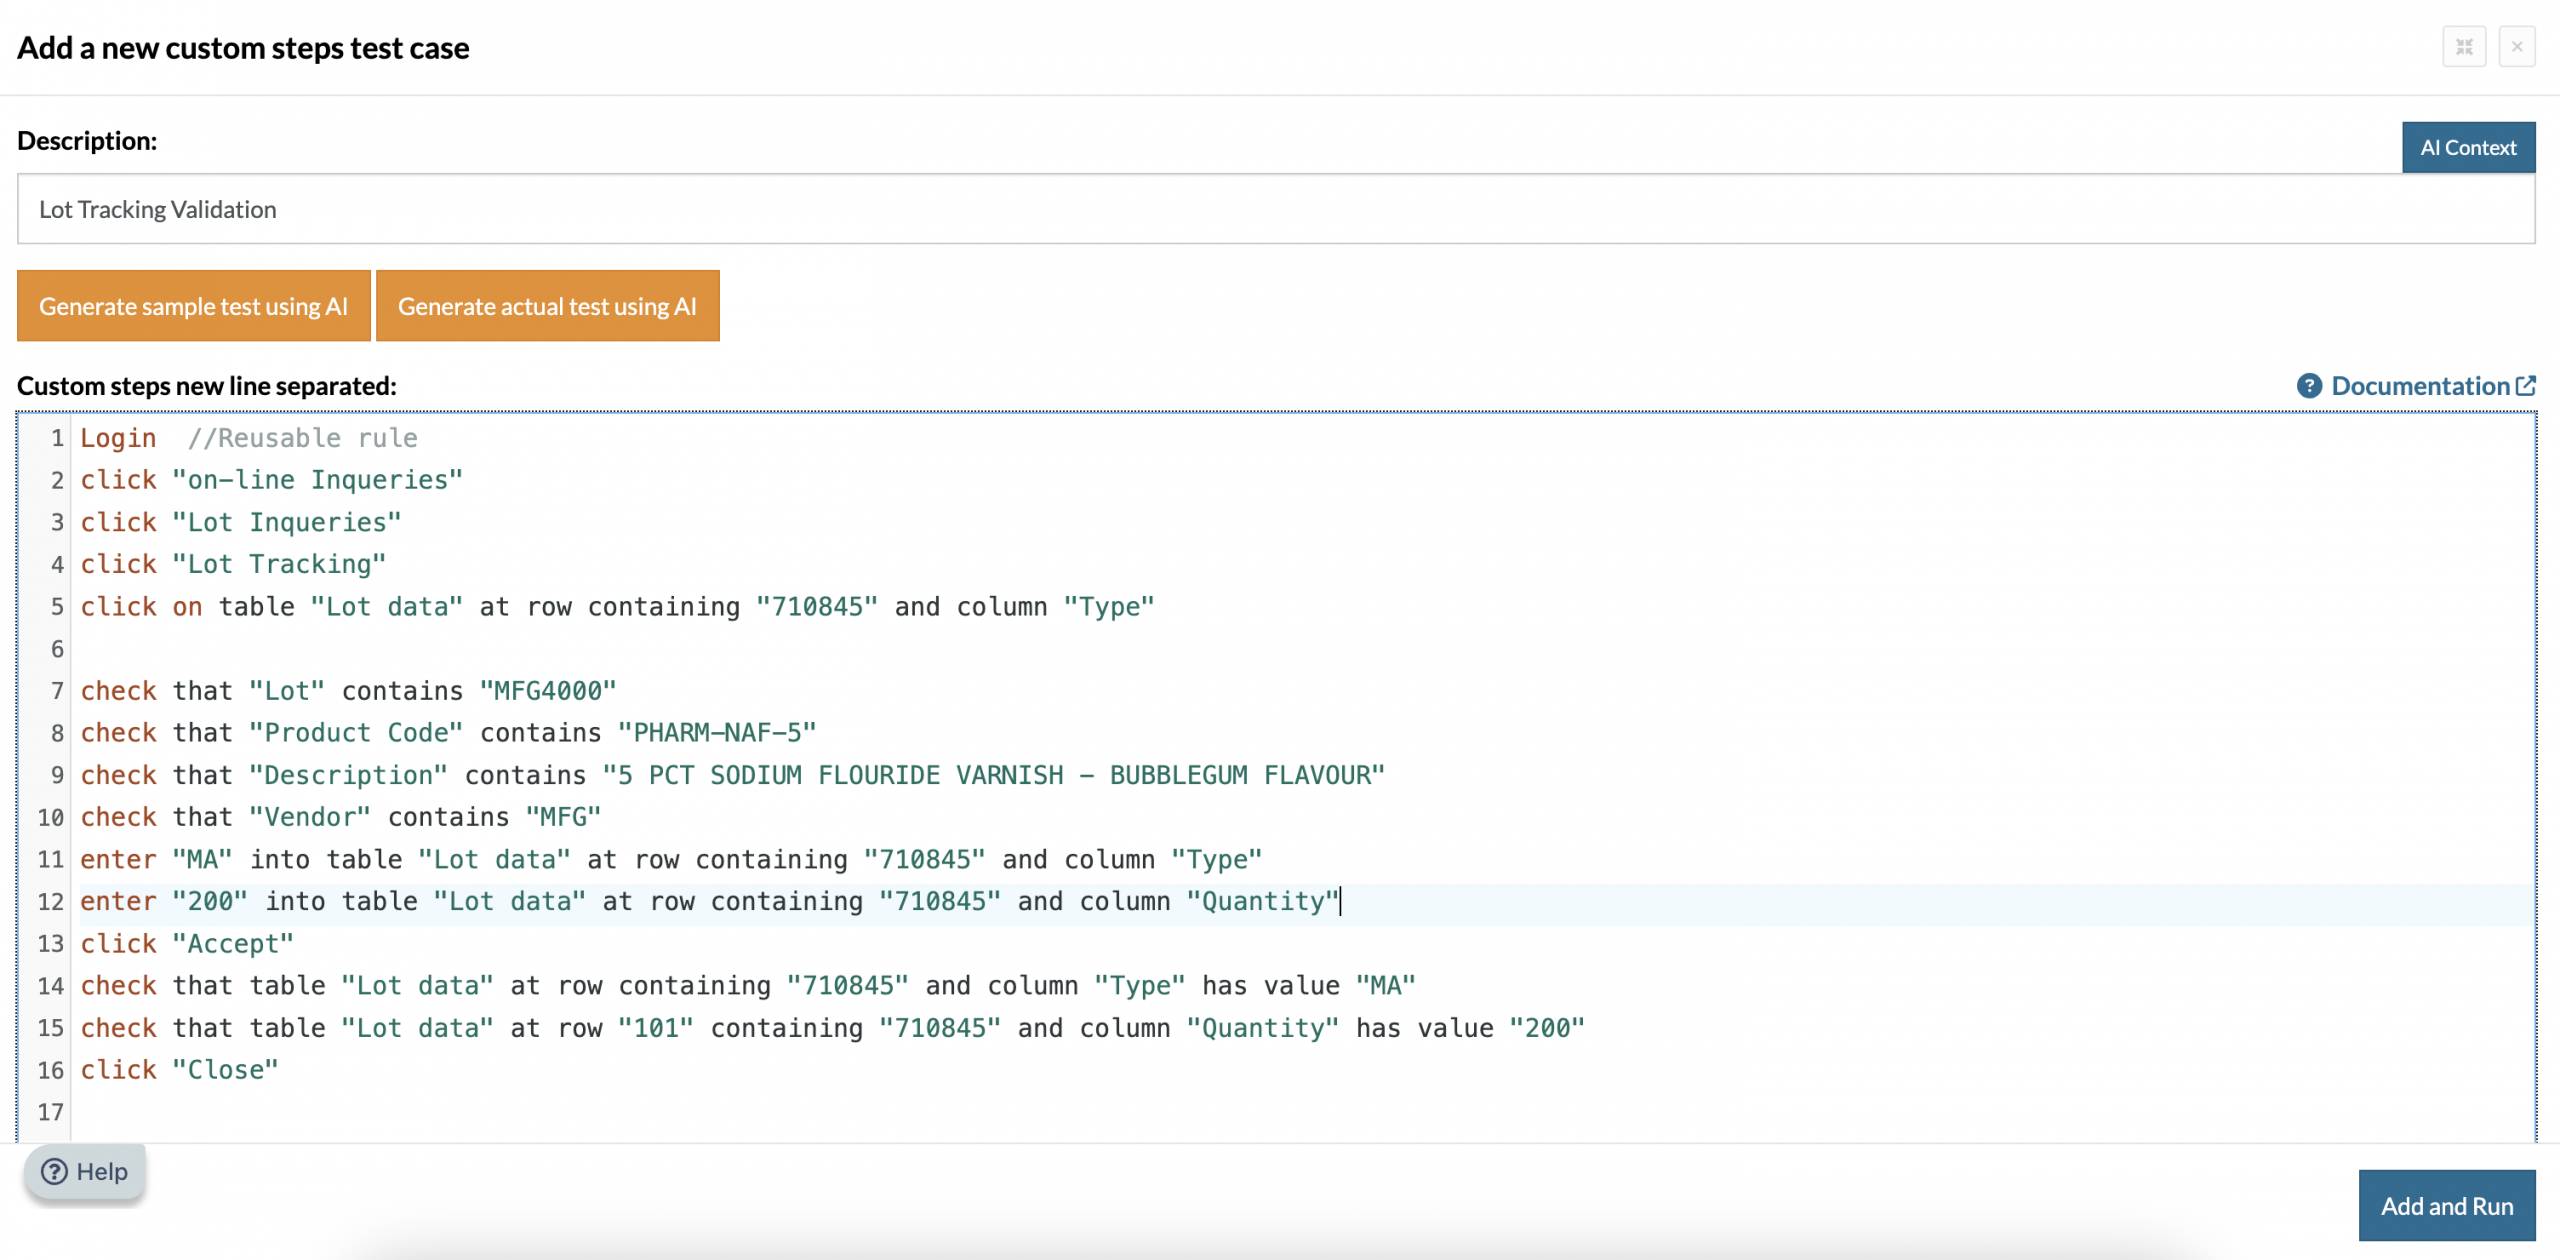
Task: Click the external link icon after Documentation
Action: (x=2526, y=386)
